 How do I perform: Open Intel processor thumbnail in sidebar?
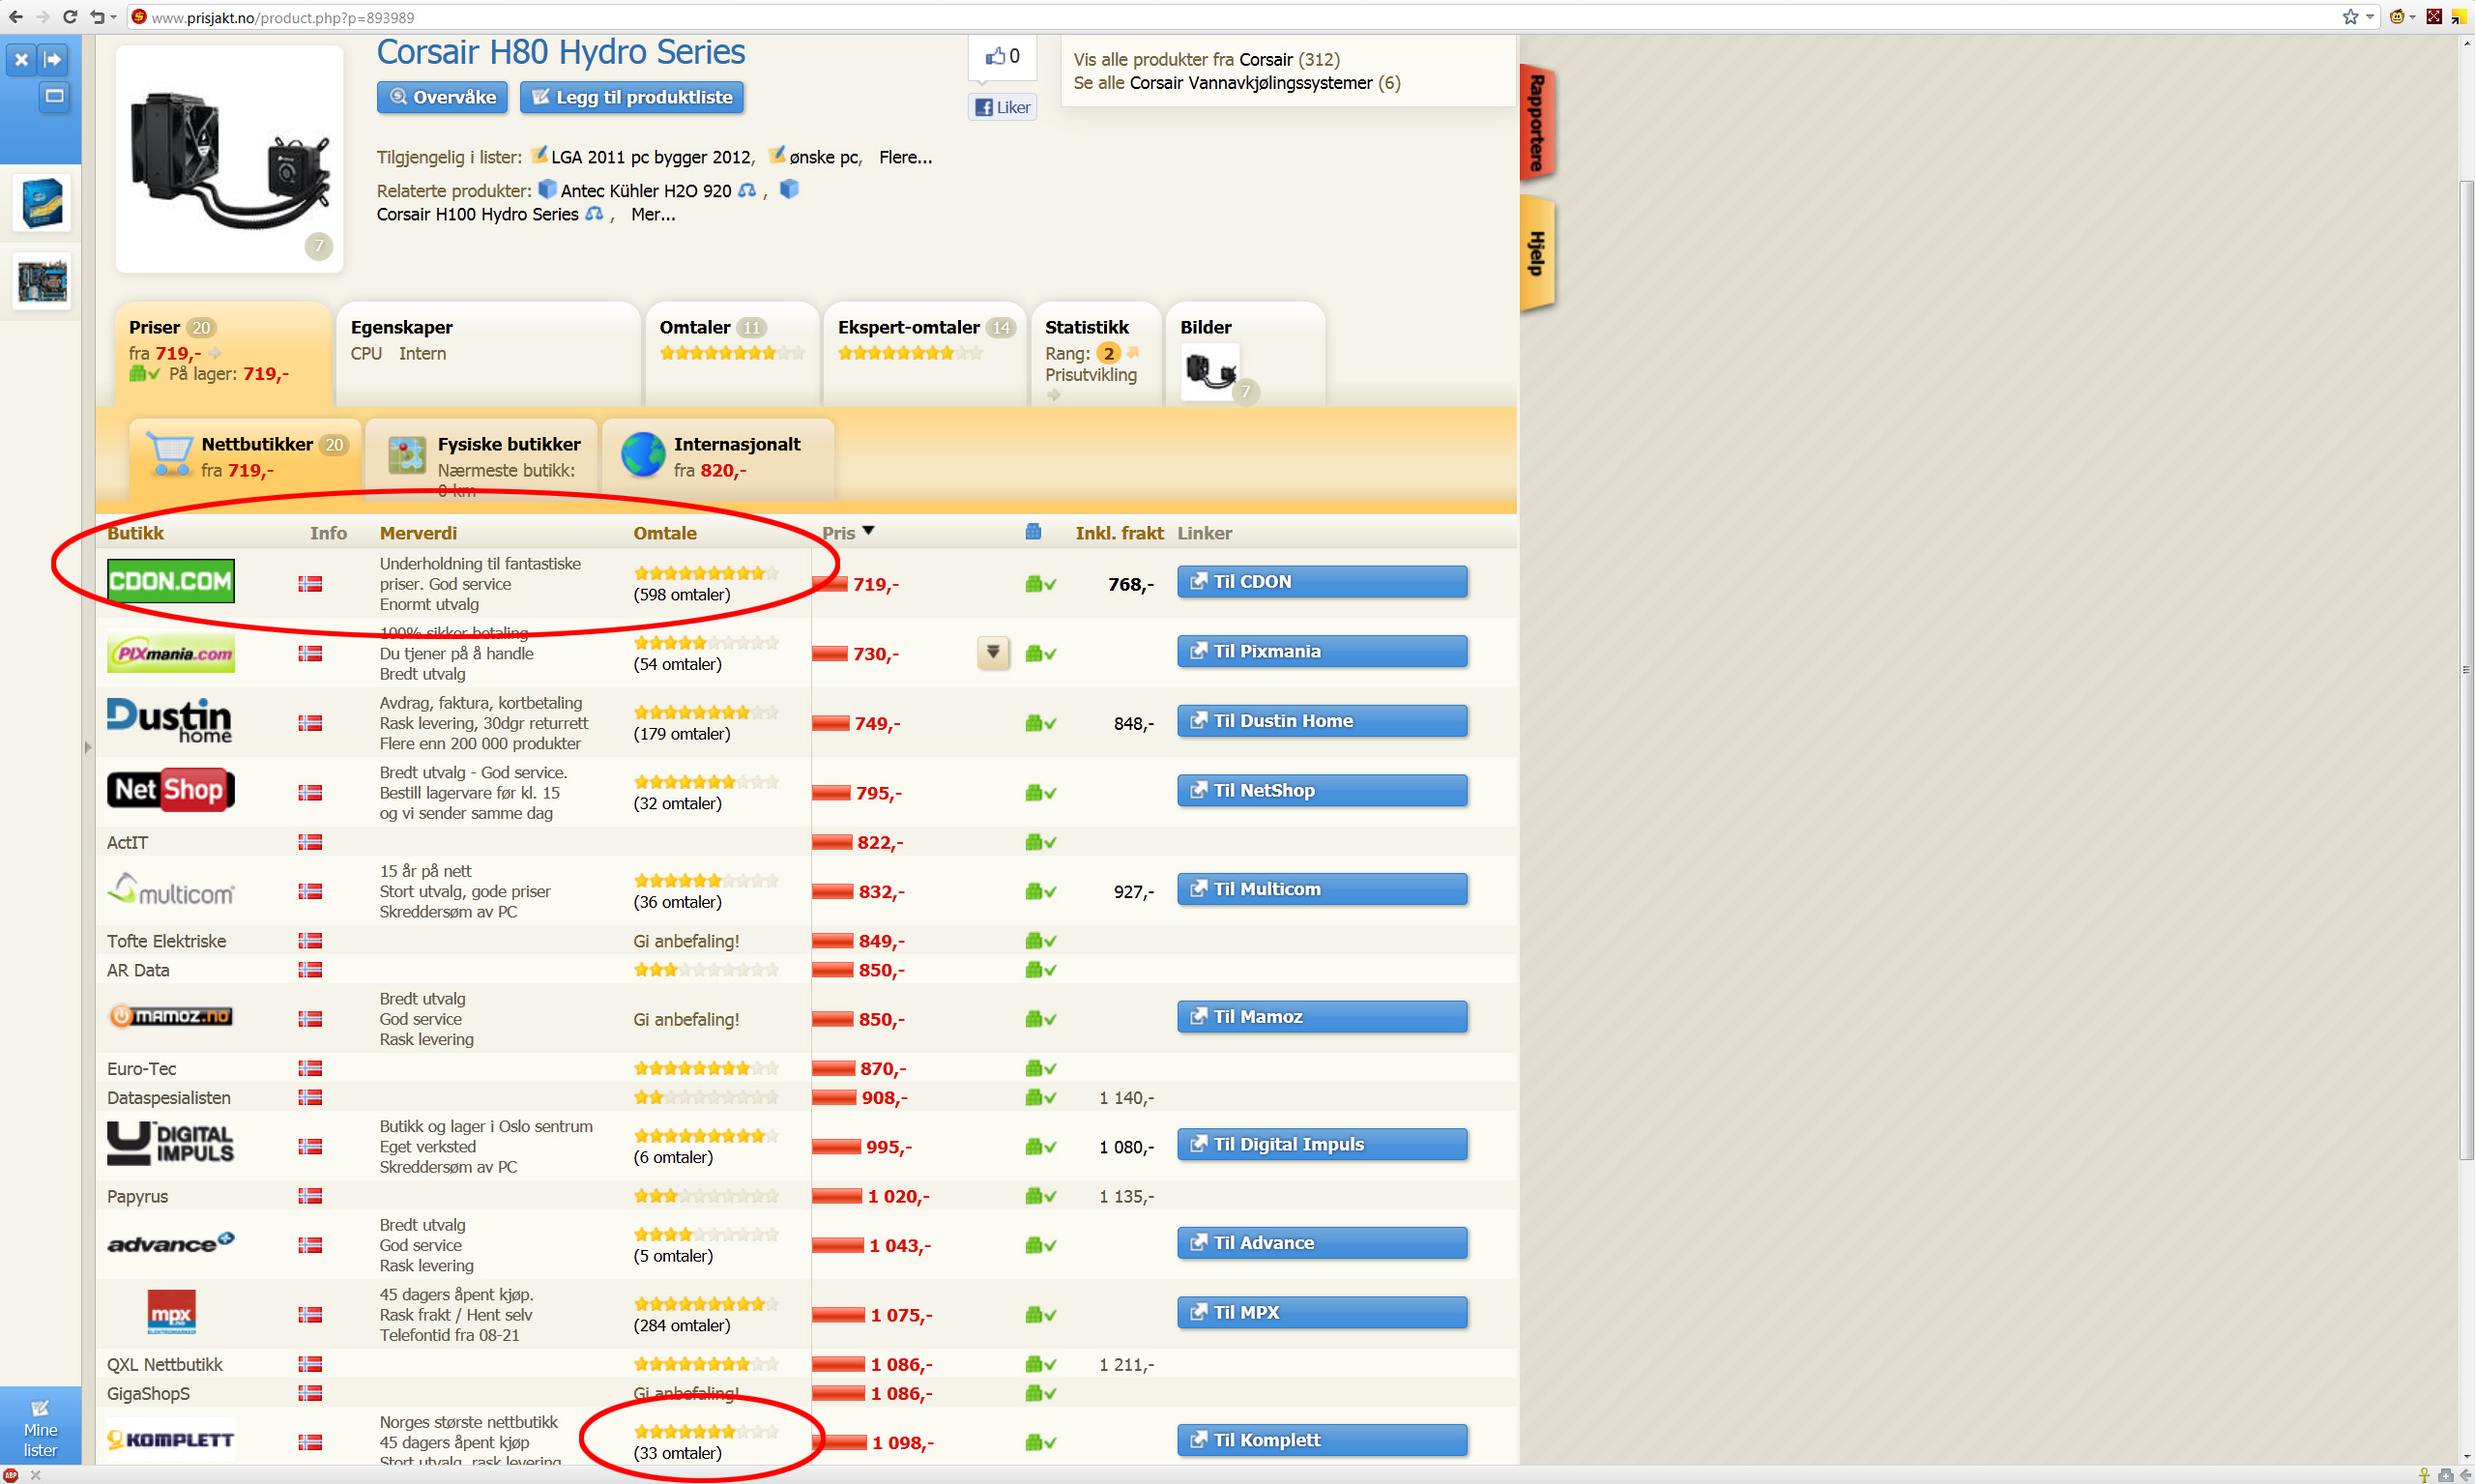tap(41, 203)
